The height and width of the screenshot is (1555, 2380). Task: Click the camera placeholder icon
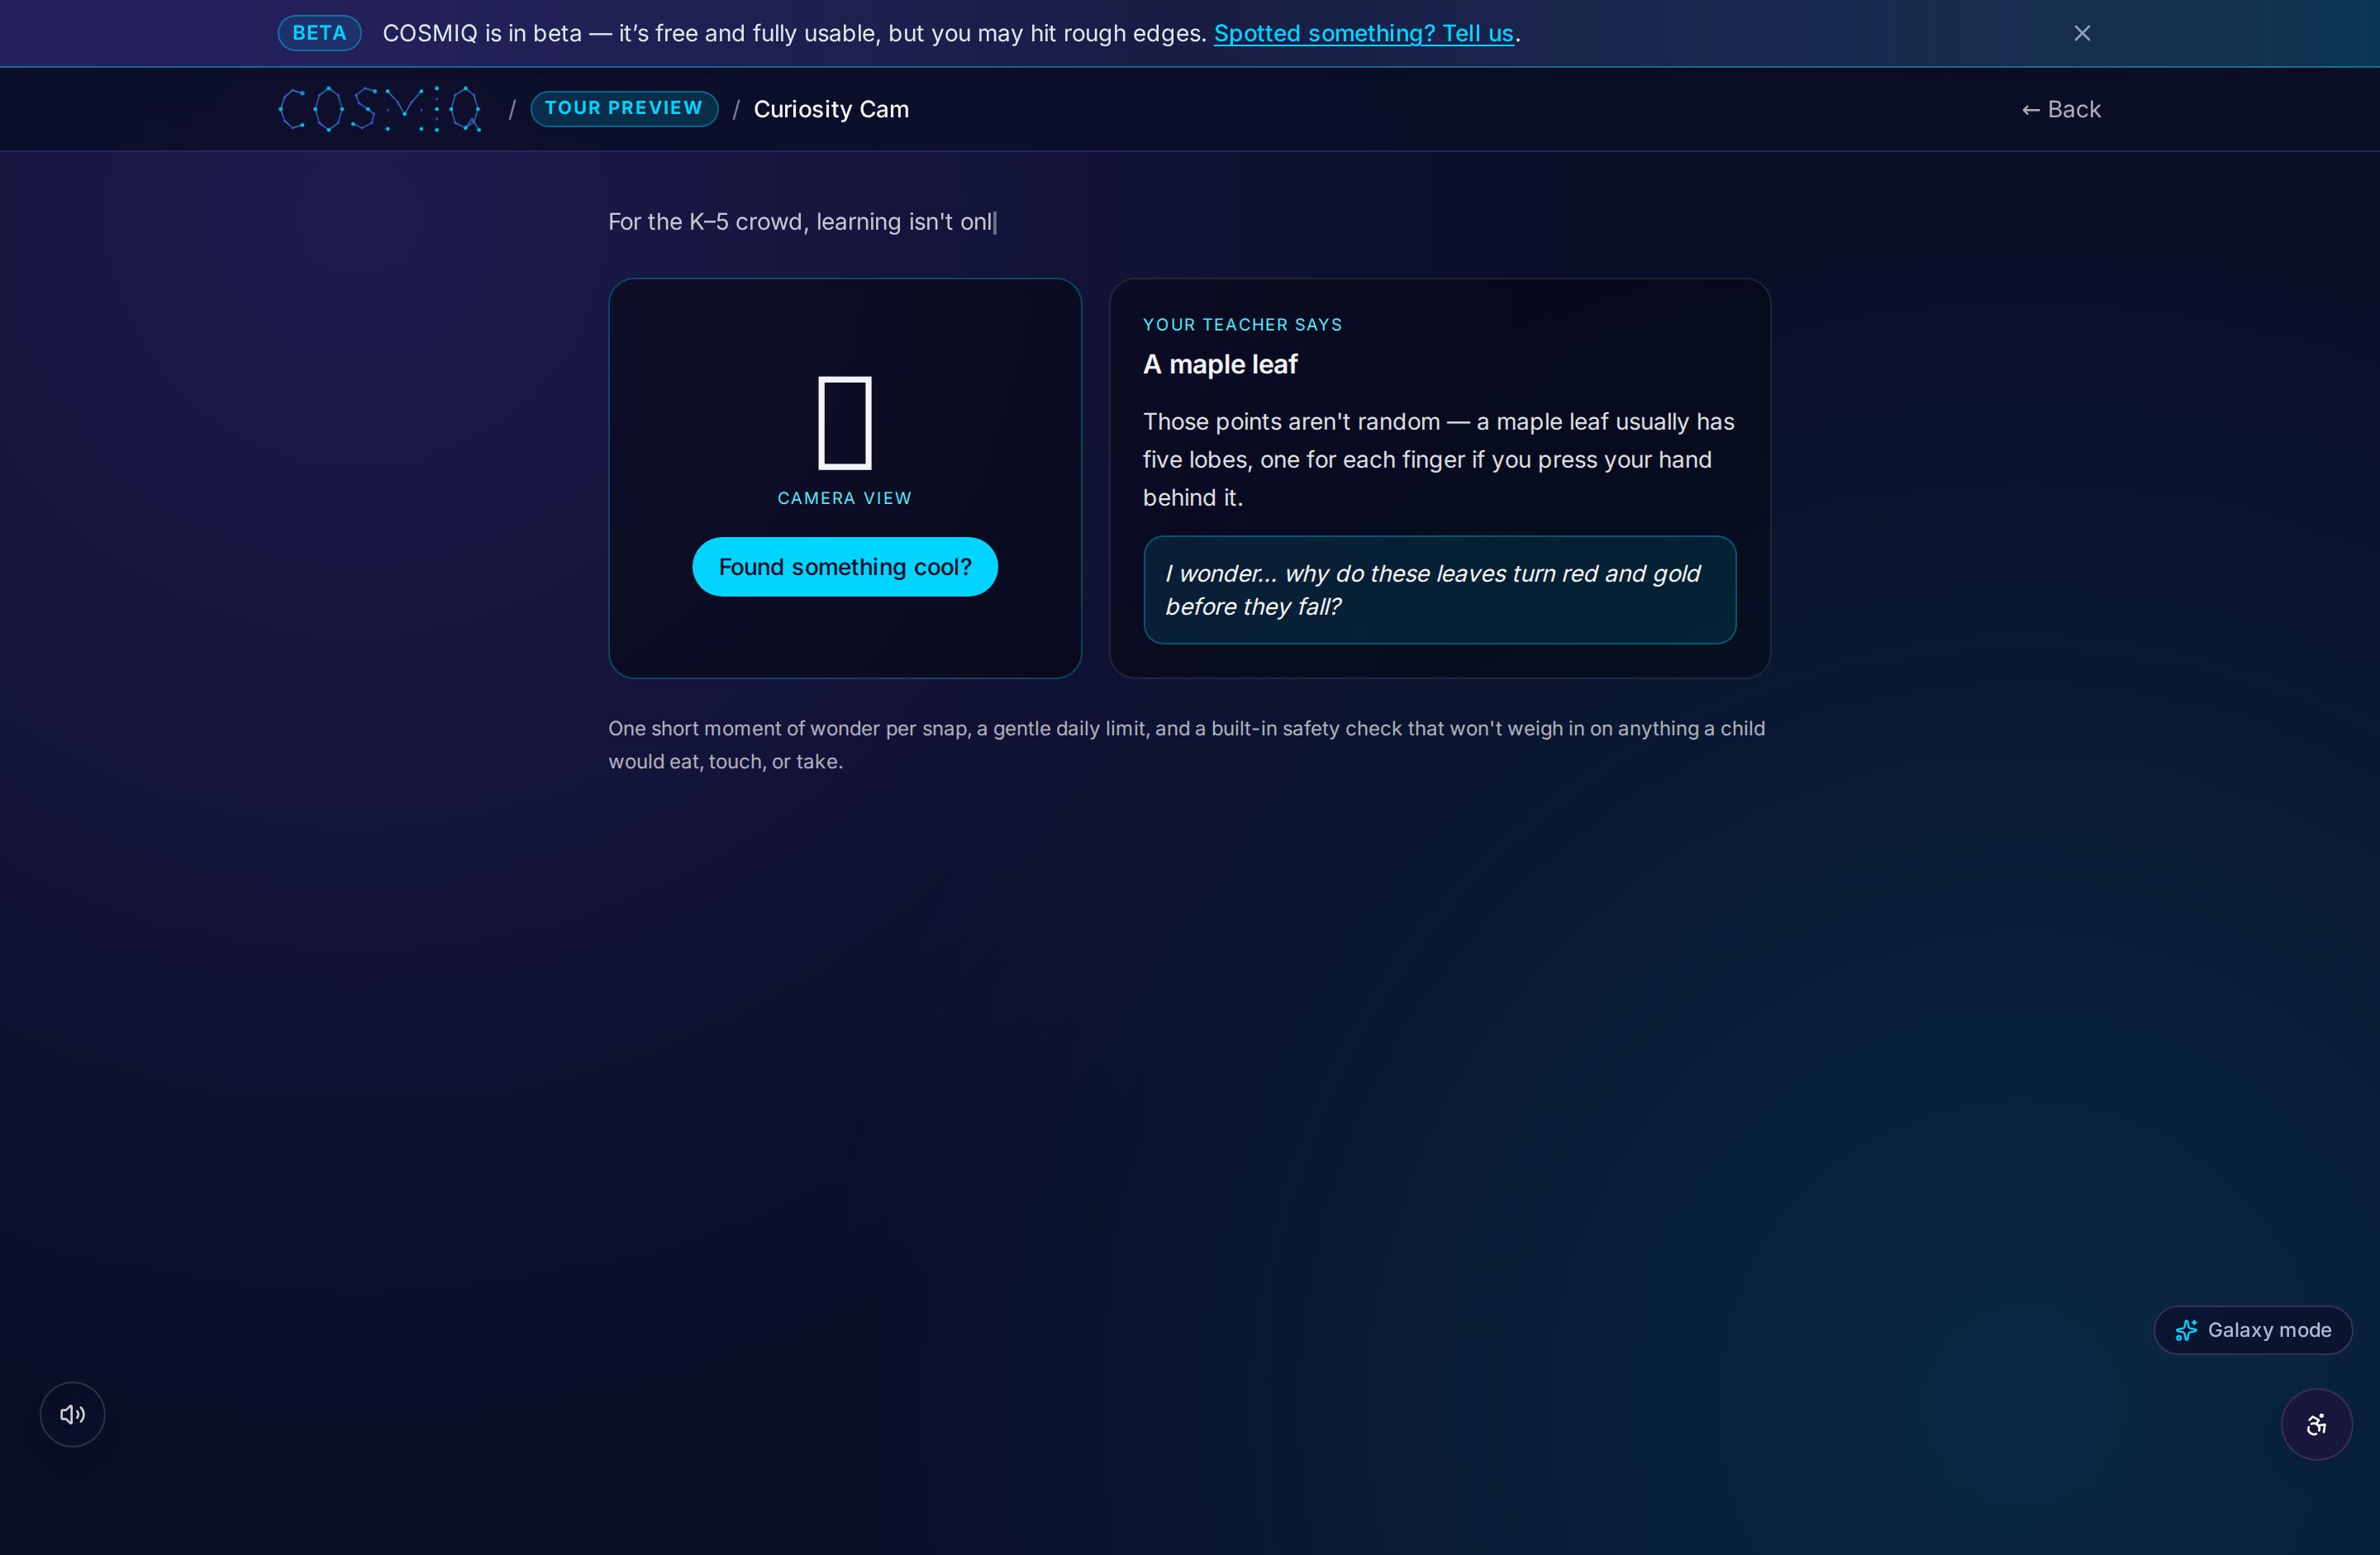[x=845, y=422]
